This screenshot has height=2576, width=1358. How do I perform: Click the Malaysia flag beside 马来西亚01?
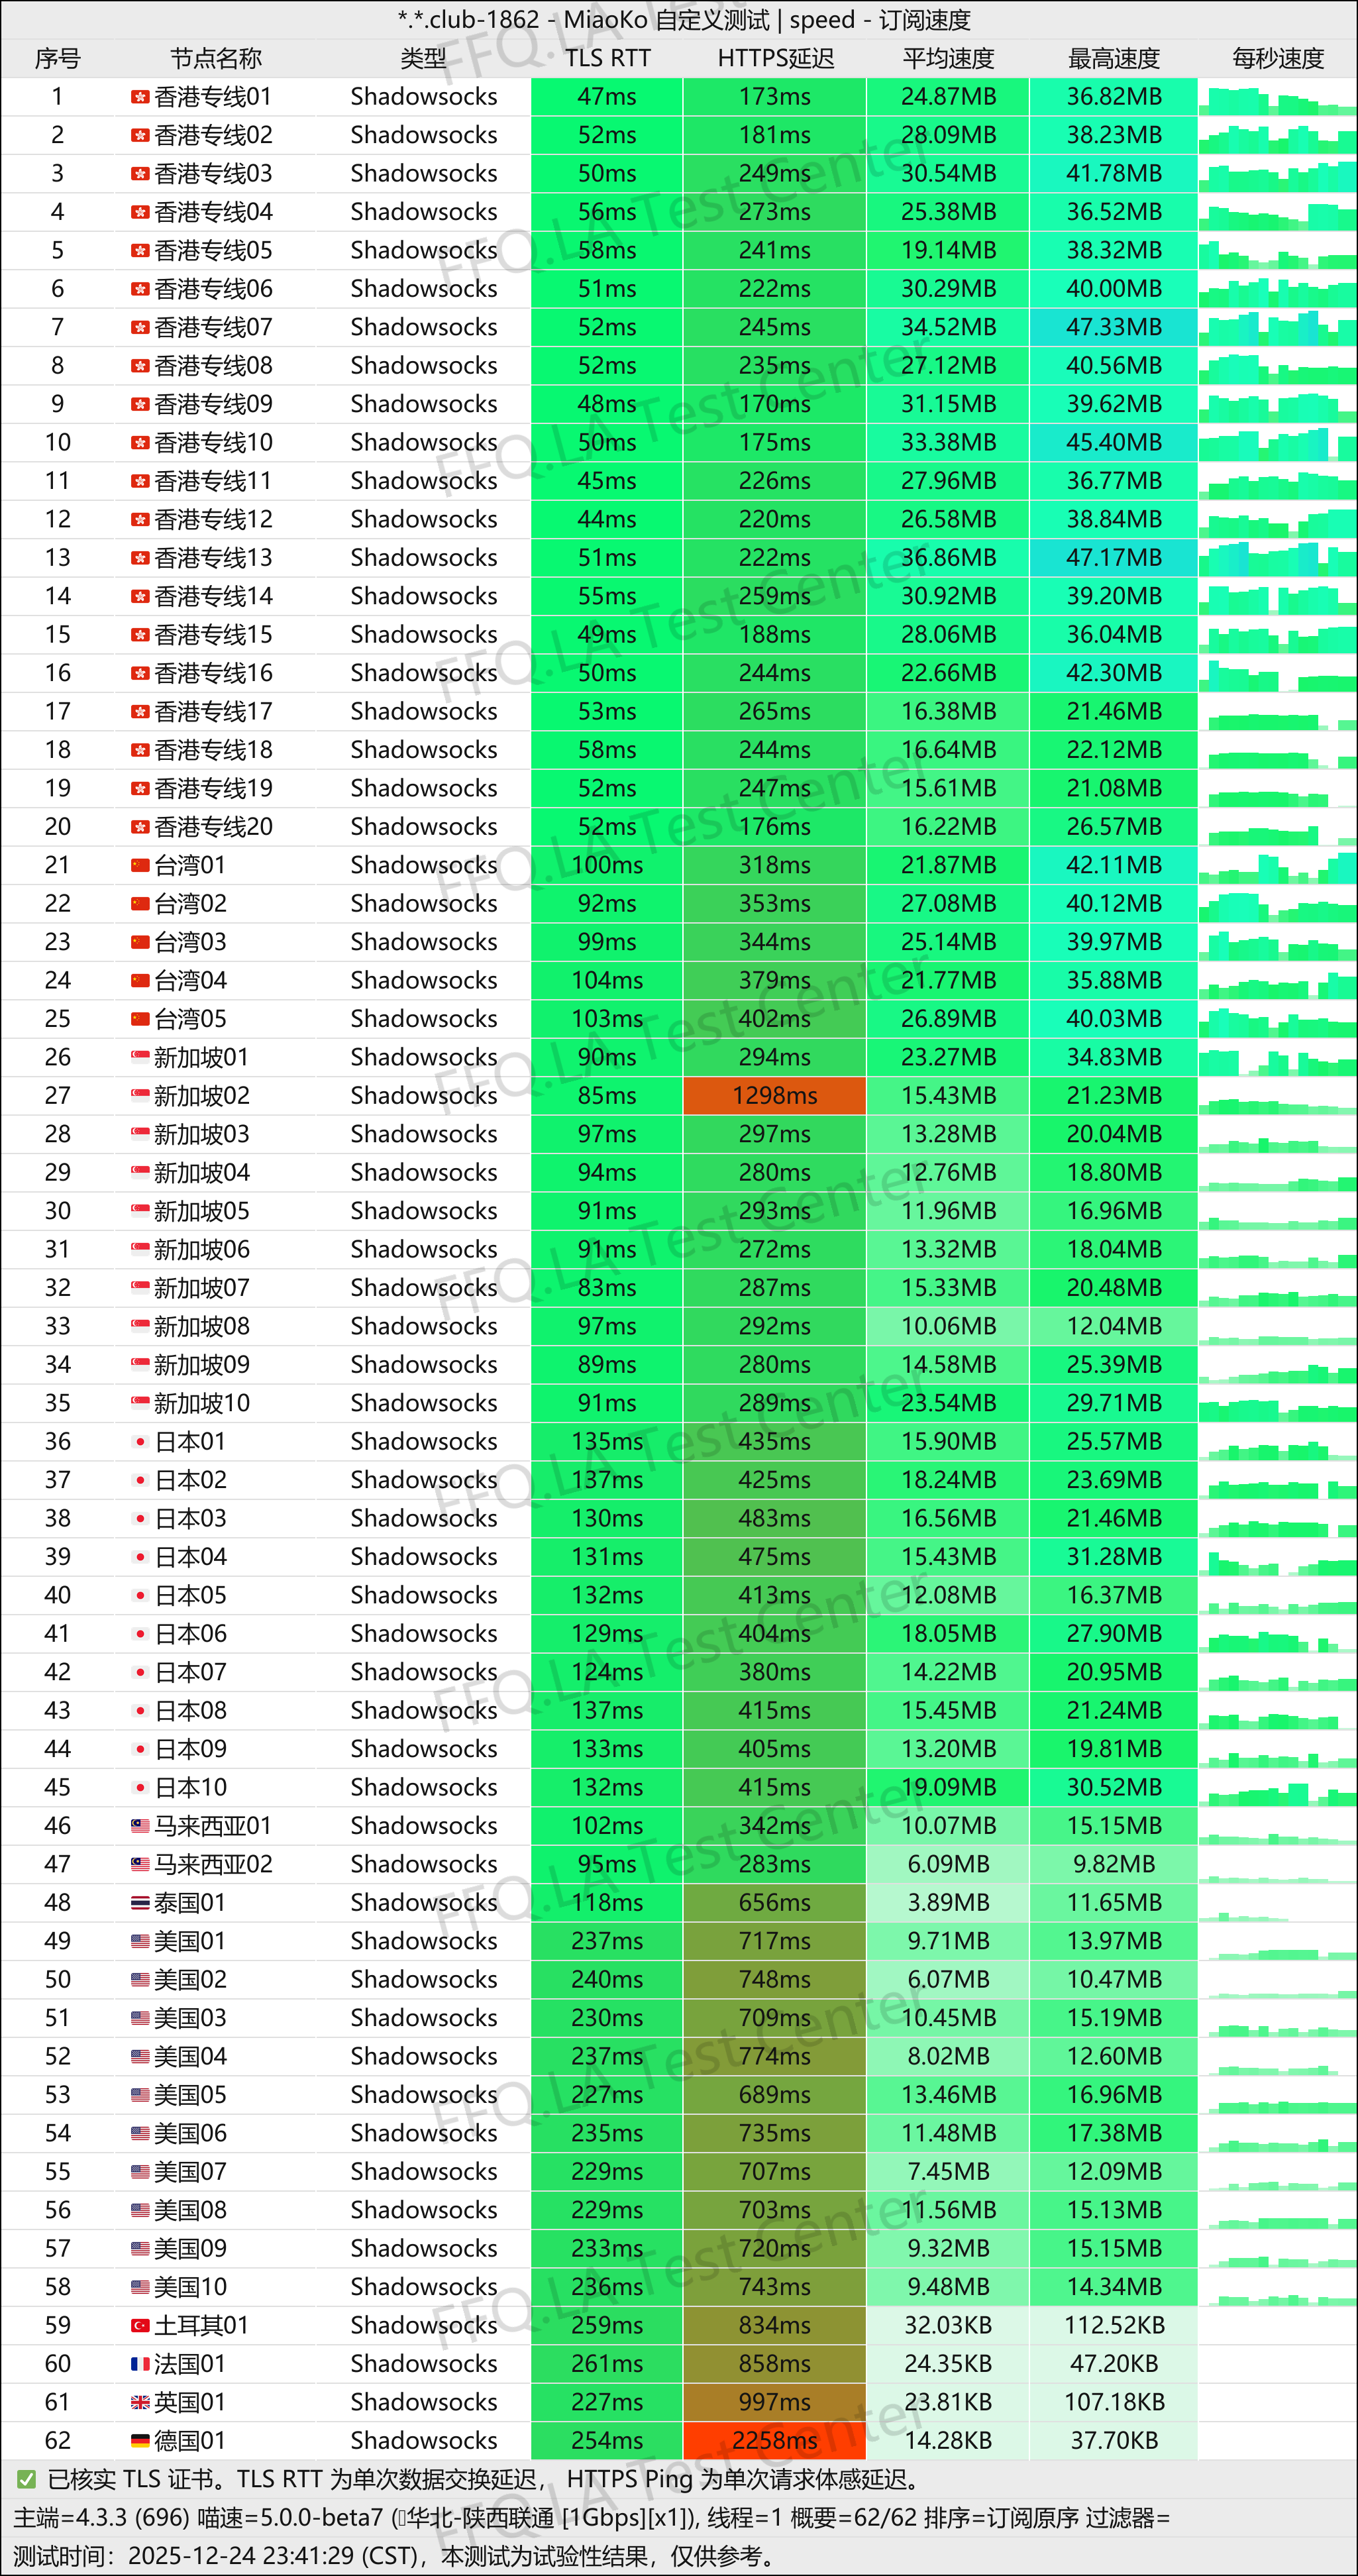pos(140,1825)
